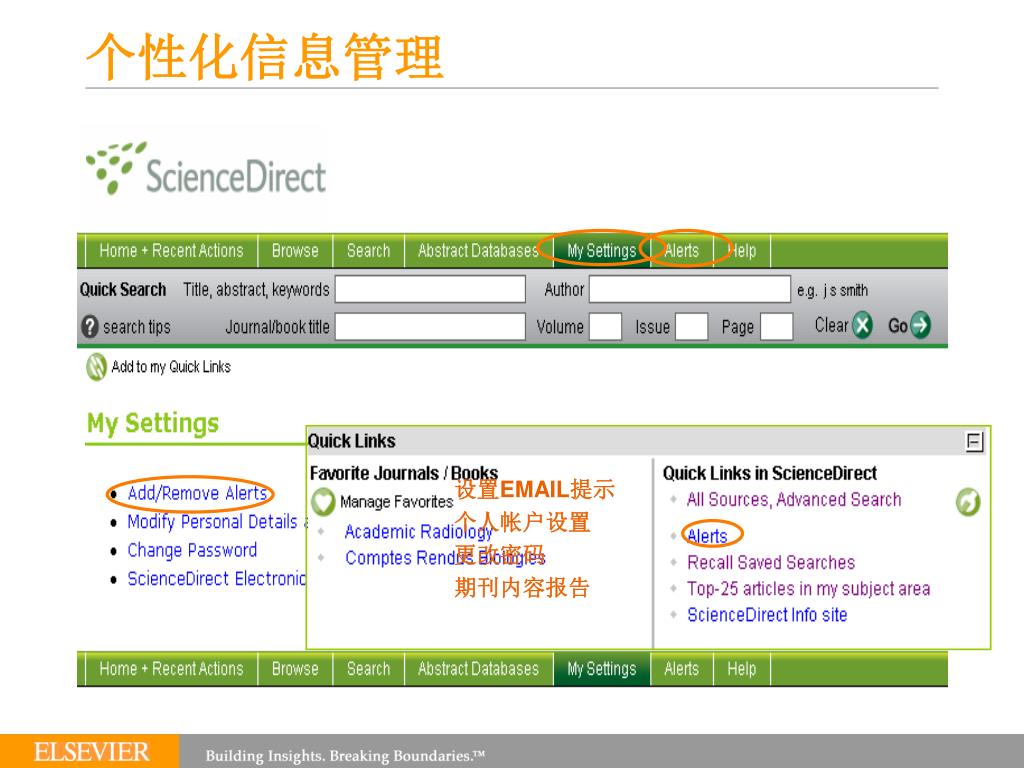Image resolution: width=1024 pixels, height=768 pixels.
Task: Focus the Issue input box
Action: 692,327
